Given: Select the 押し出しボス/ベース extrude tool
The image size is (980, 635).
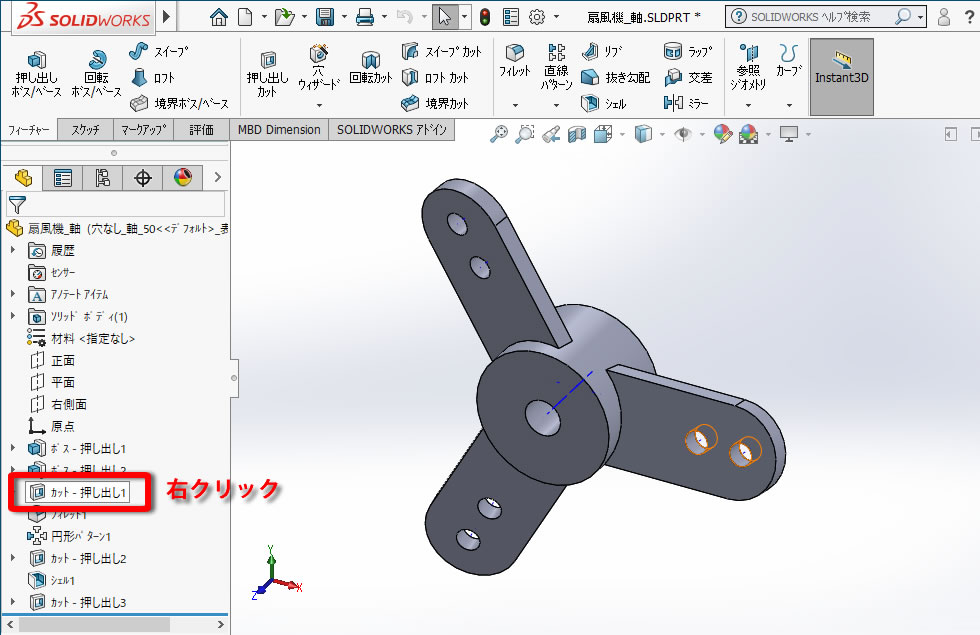Looking at the screenshot, I should [36, 74].
